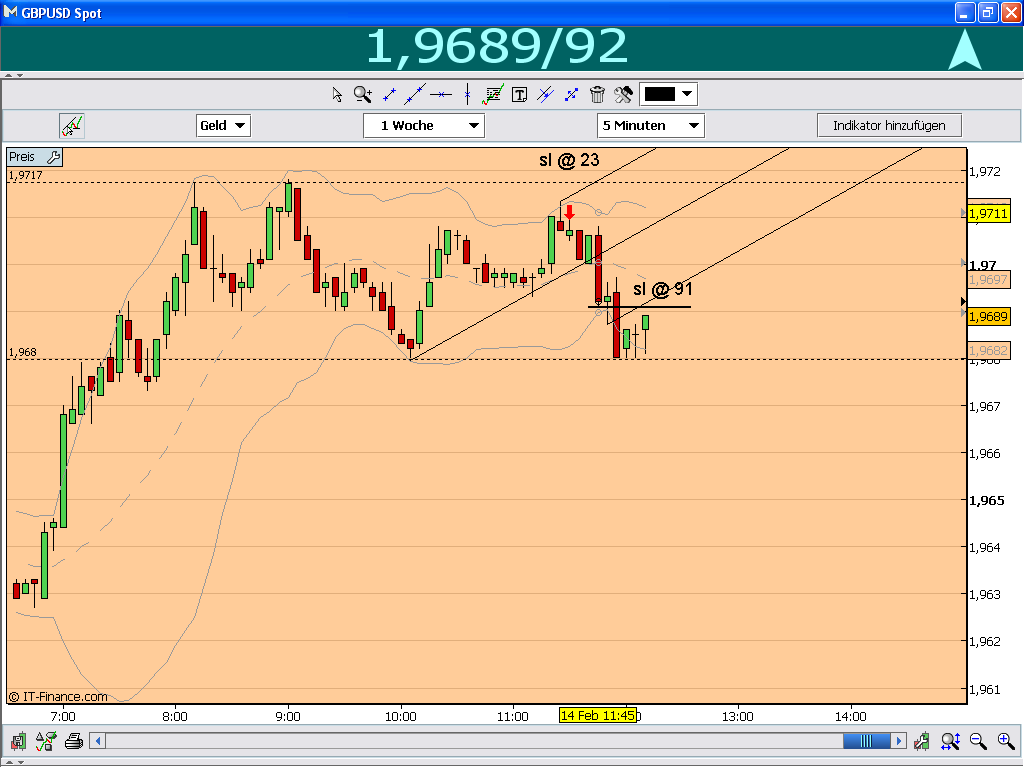This screenshot has height=768, width=1024.
Task: Select the 'sl @ 23' text annotation
Action: point(569,160)
